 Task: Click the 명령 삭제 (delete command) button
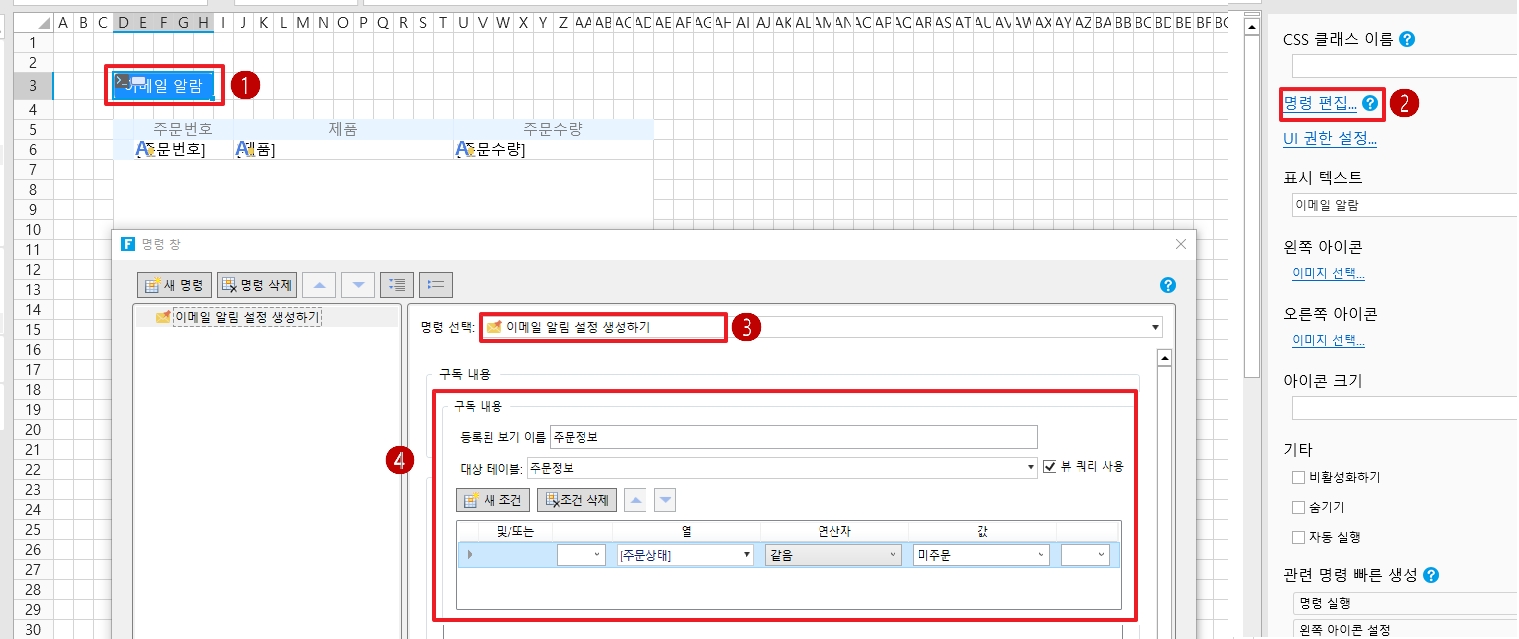point(257,285)
